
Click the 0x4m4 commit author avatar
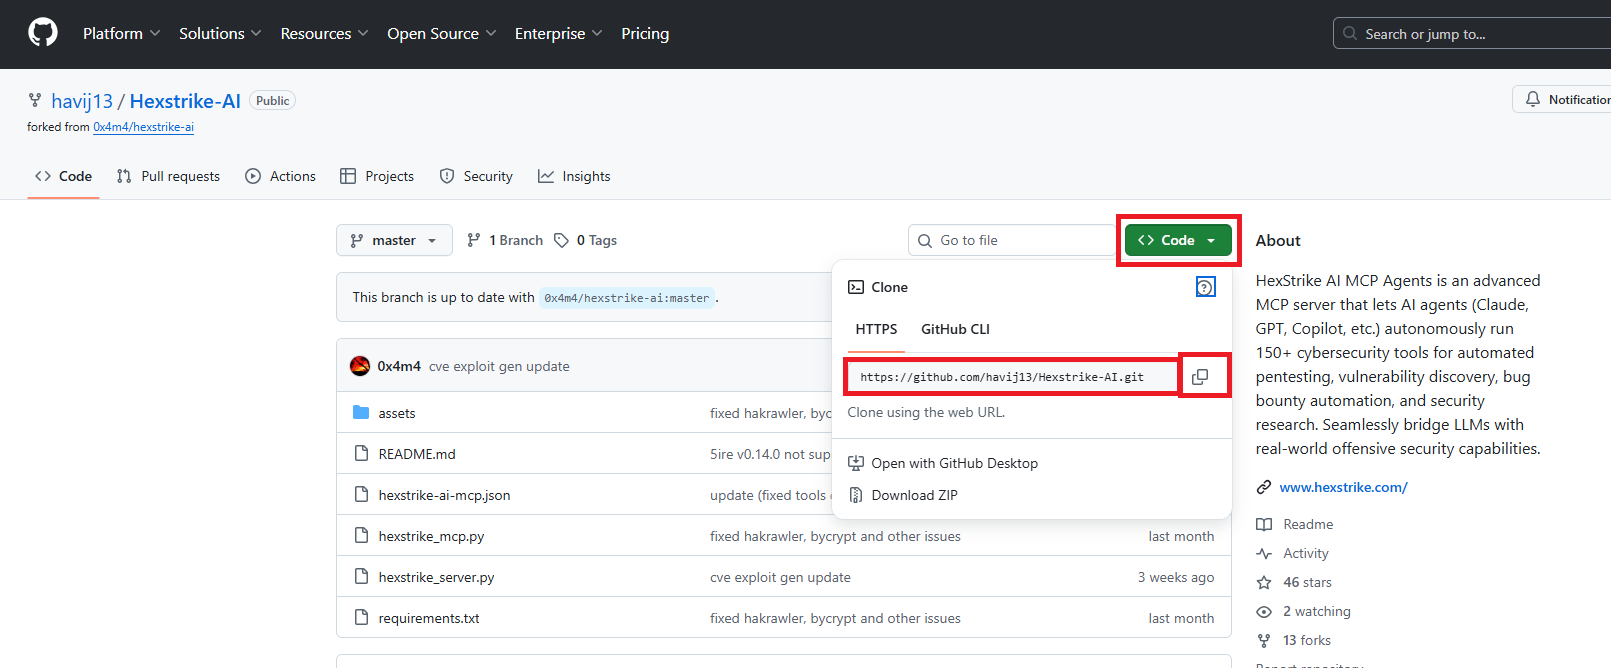(x=360, y=366)
